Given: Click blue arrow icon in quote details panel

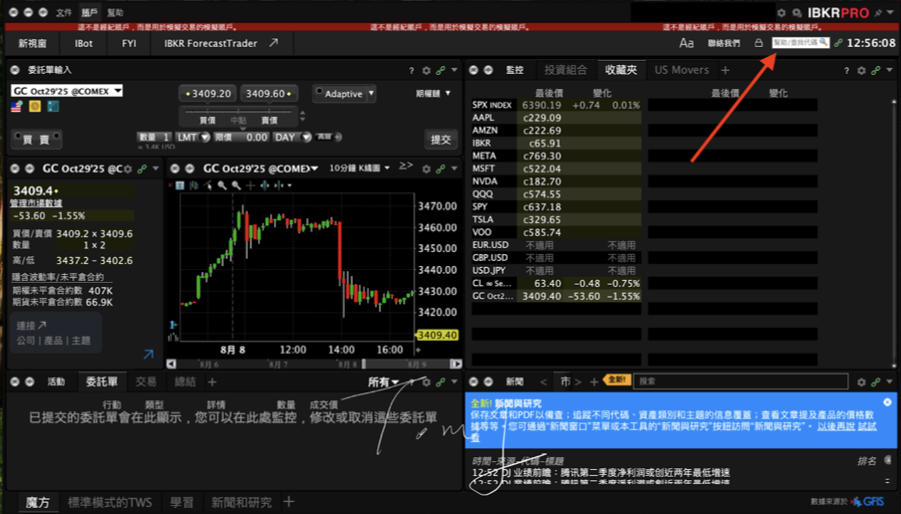Looking at the screenshot, I should point(148,354).
